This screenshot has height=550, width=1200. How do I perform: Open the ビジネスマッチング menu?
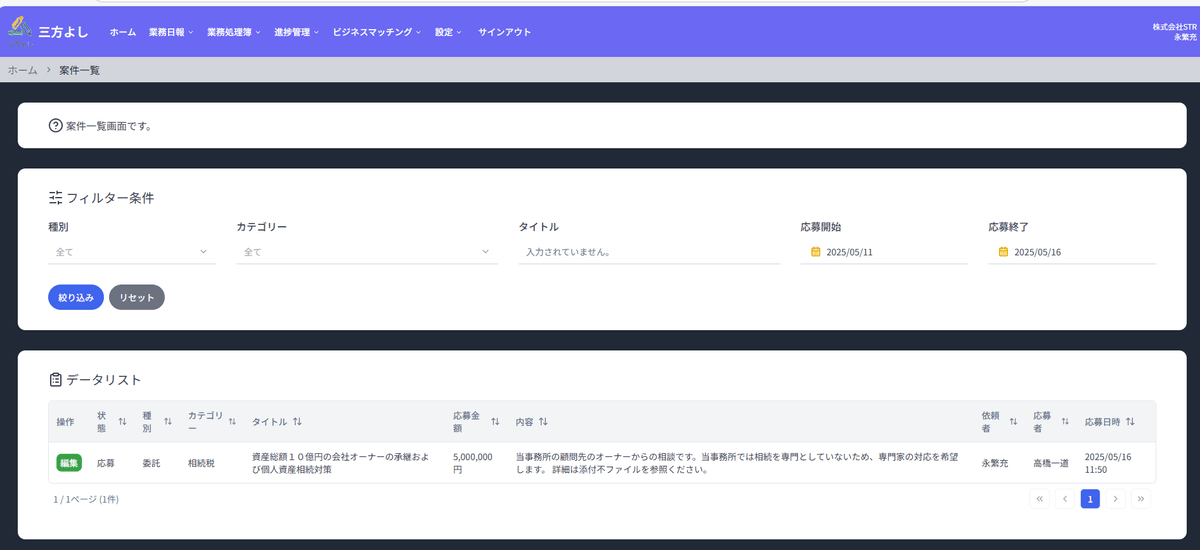(376, 32)
